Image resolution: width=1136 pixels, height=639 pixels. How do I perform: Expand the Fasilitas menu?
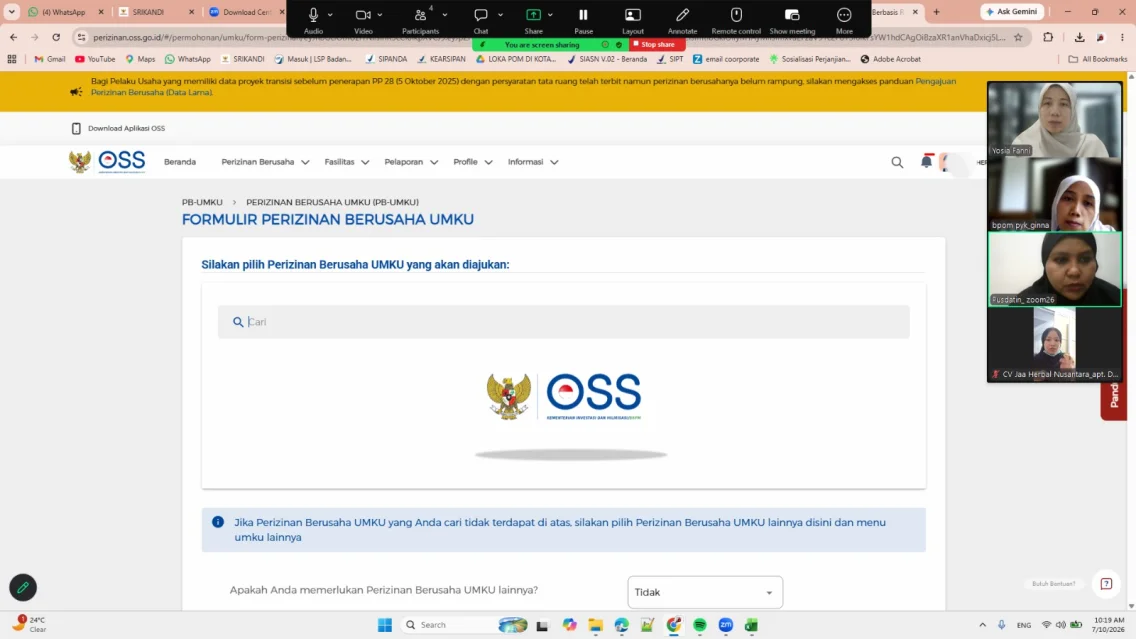click(x=346, y=162)
